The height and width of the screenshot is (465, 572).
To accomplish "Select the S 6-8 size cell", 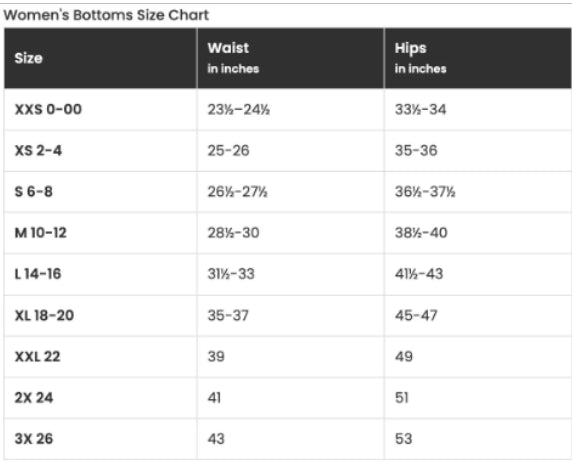I will point(100,192).
